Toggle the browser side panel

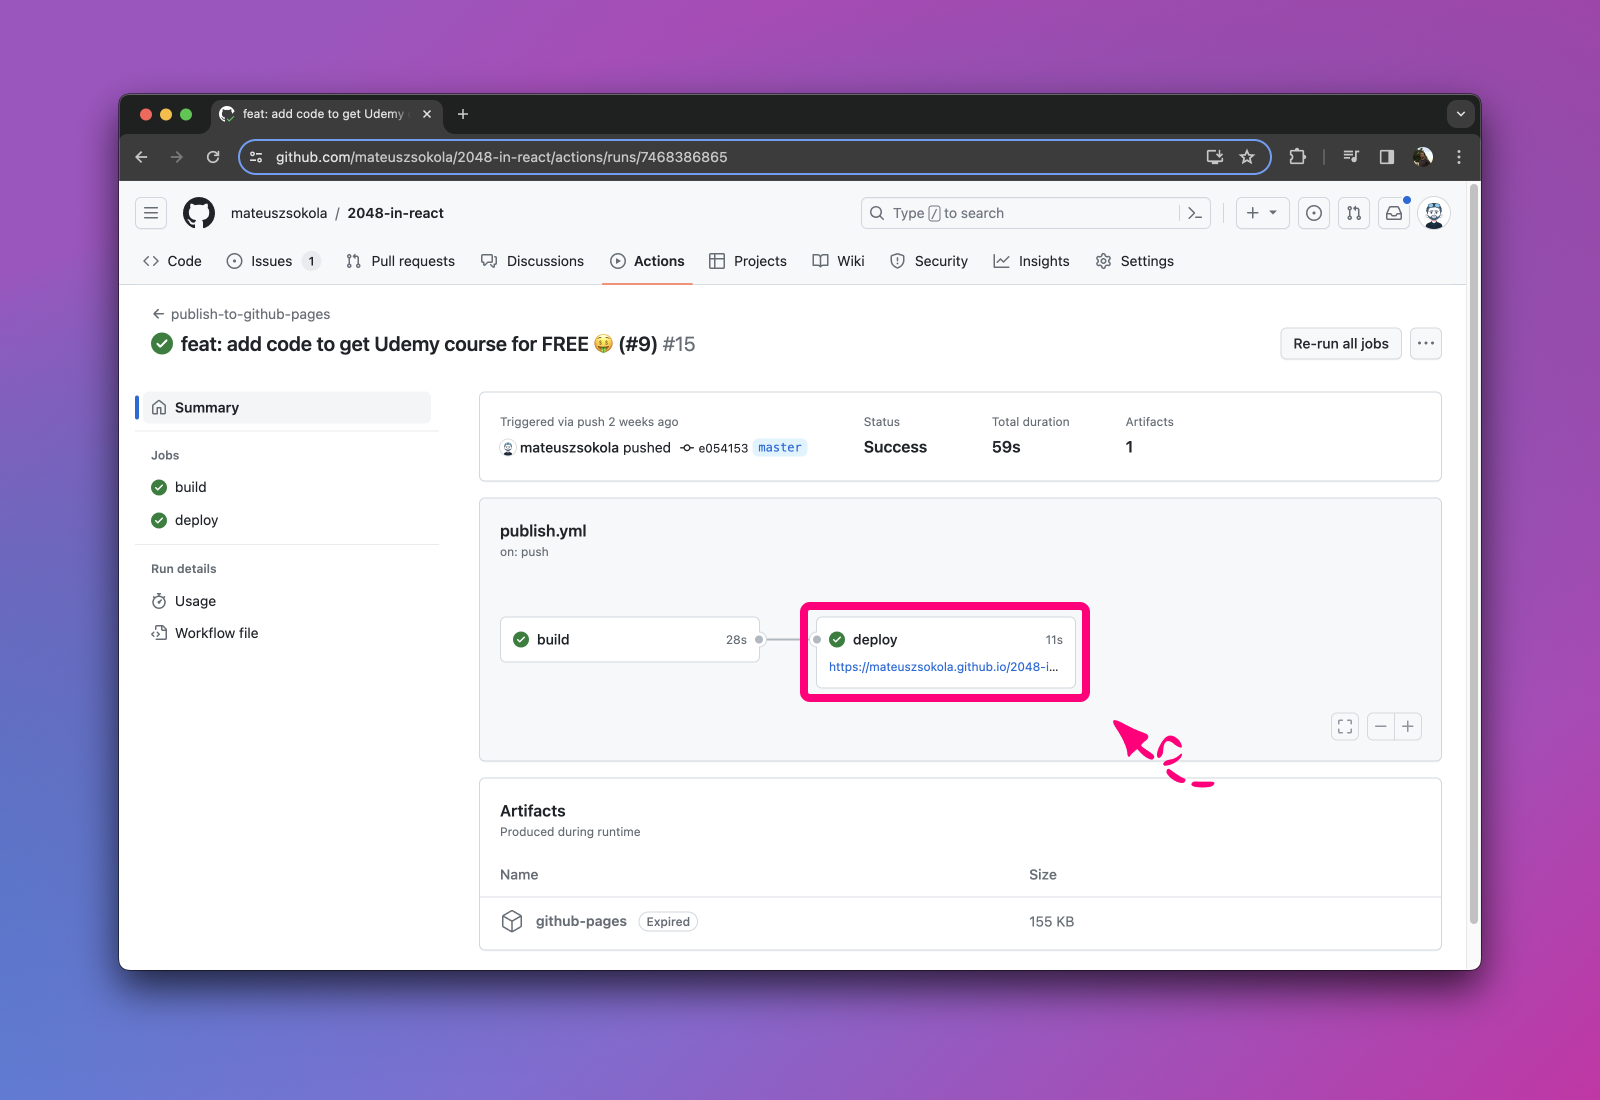pyautogui.click(x=1387, y=157)
